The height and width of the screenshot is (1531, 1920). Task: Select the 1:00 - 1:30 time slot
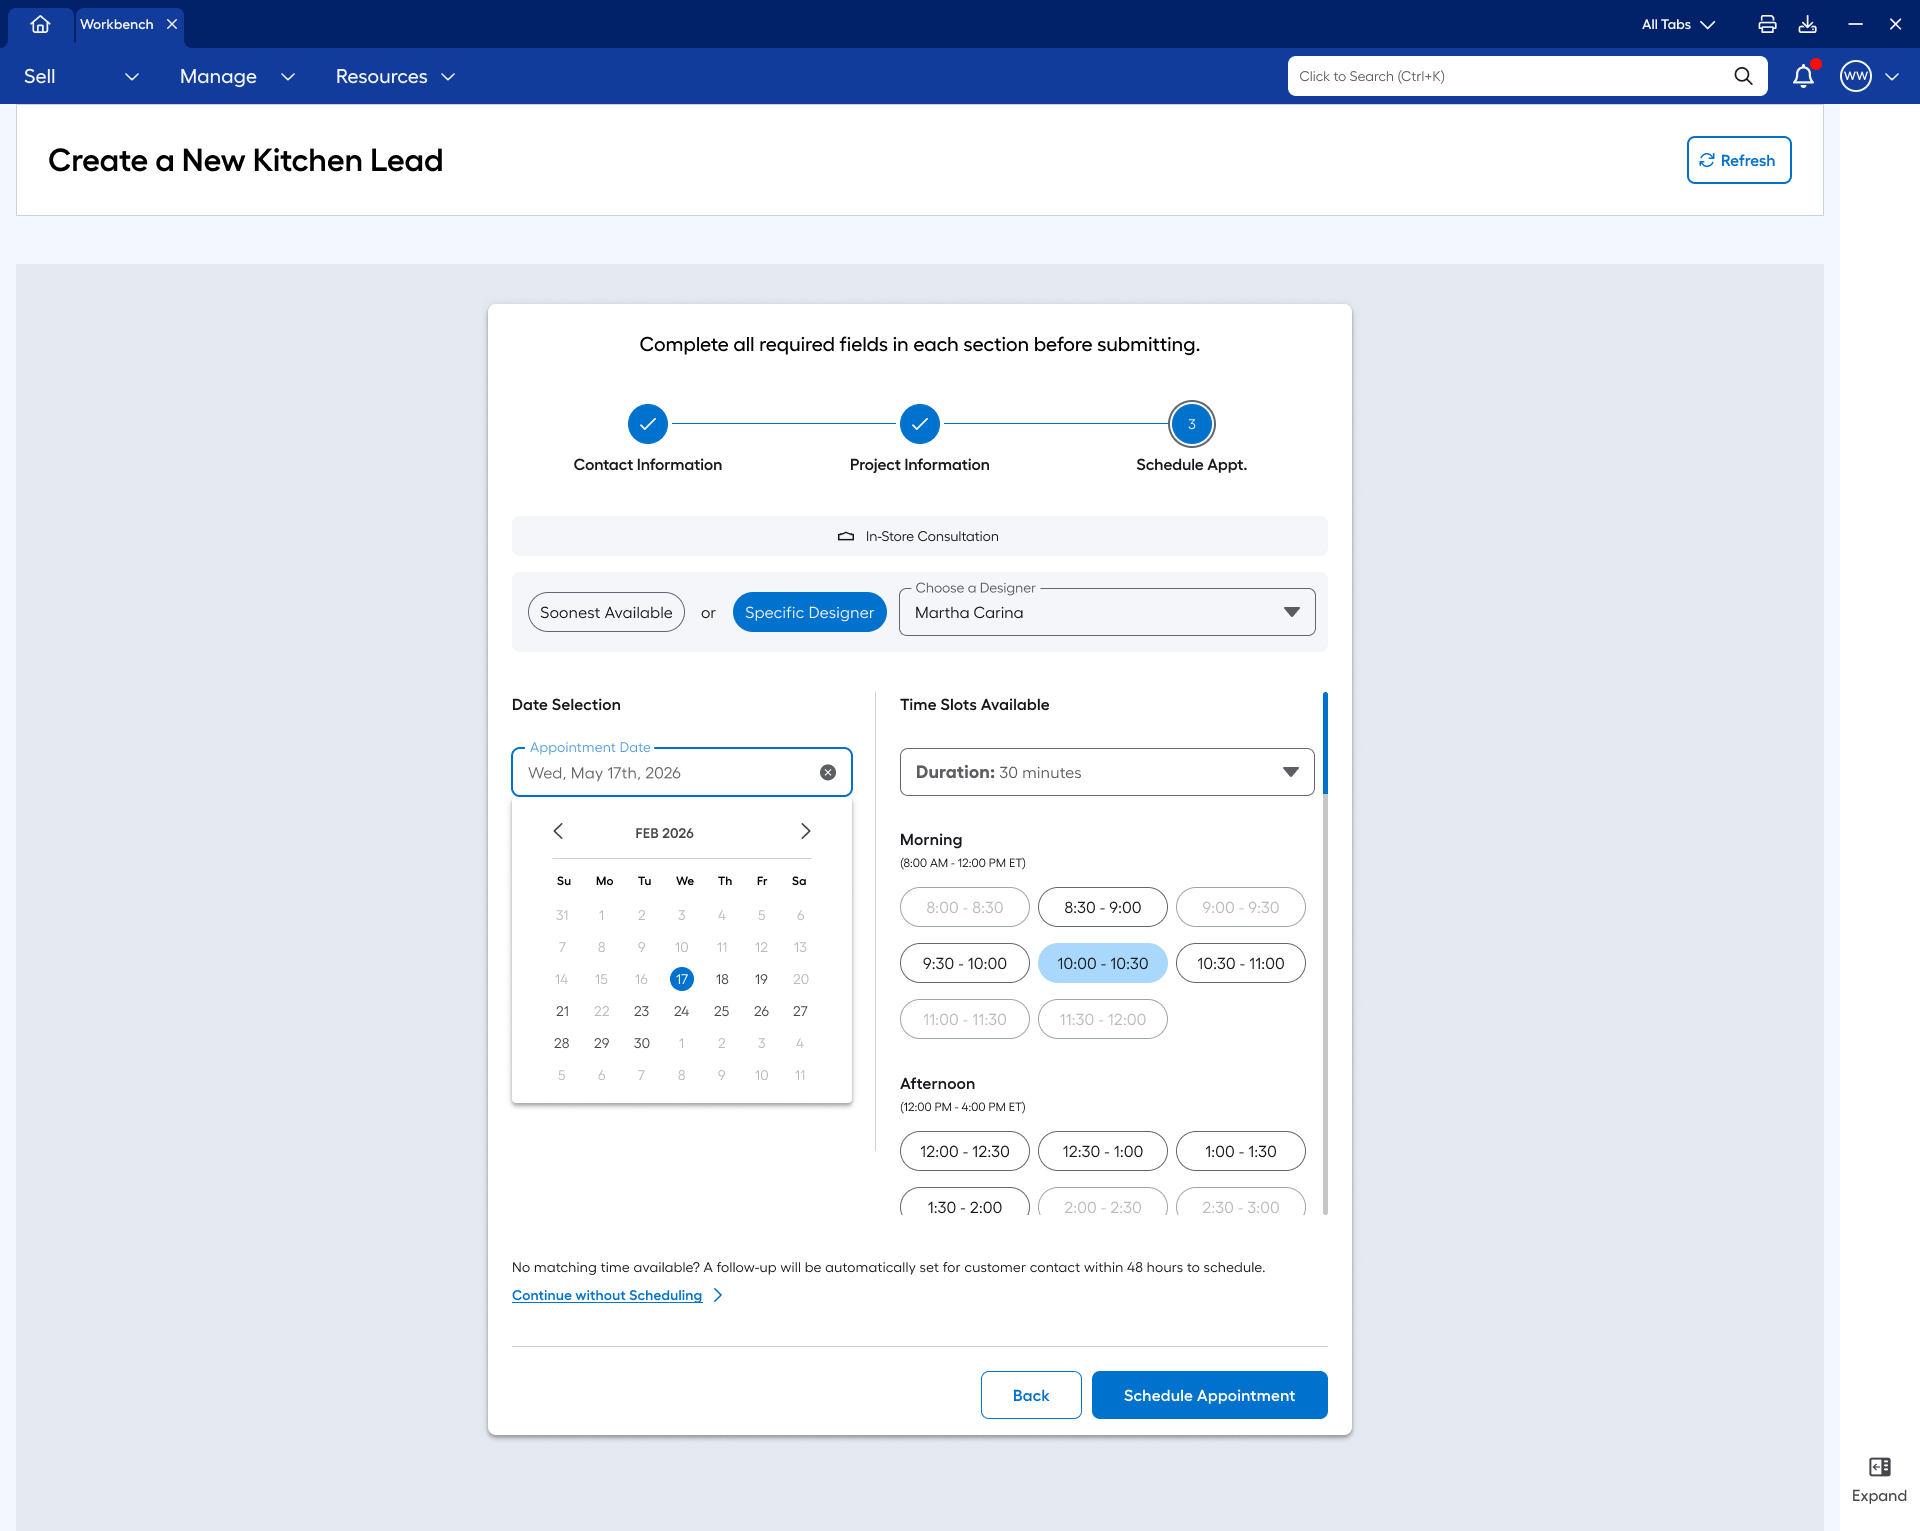pyautogui.click(x=1241, y=1151)
